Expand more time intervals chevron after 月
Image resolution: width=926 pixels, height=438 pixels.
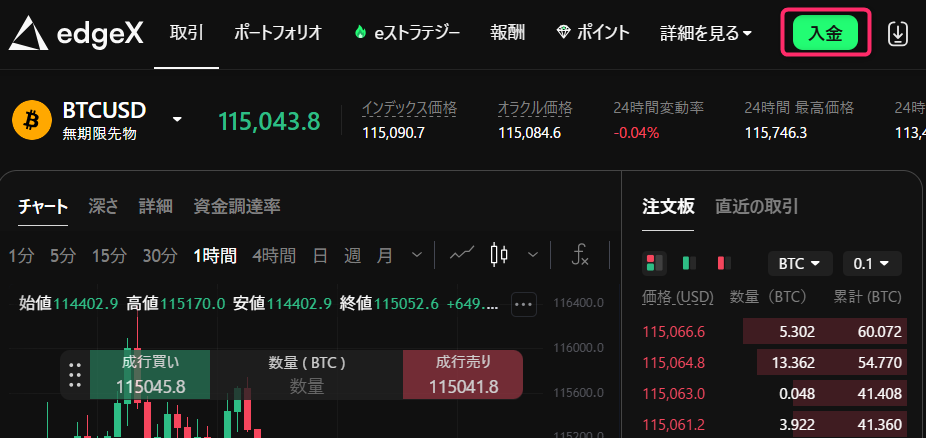(x=416, y=255)
